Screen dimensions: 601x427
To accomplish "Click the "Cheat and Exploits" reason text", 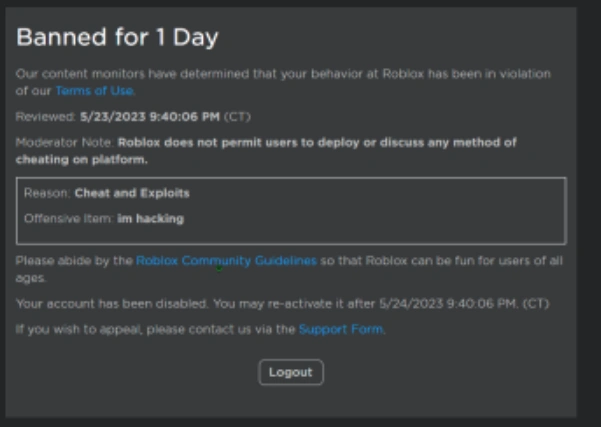I will (131, 193).
